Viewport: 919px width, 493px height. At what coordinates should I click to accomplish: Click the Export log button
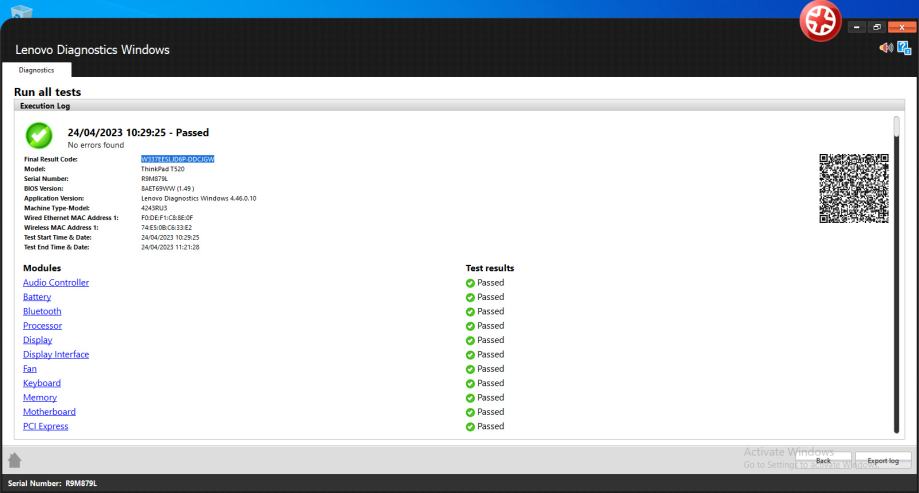(883, 460)
